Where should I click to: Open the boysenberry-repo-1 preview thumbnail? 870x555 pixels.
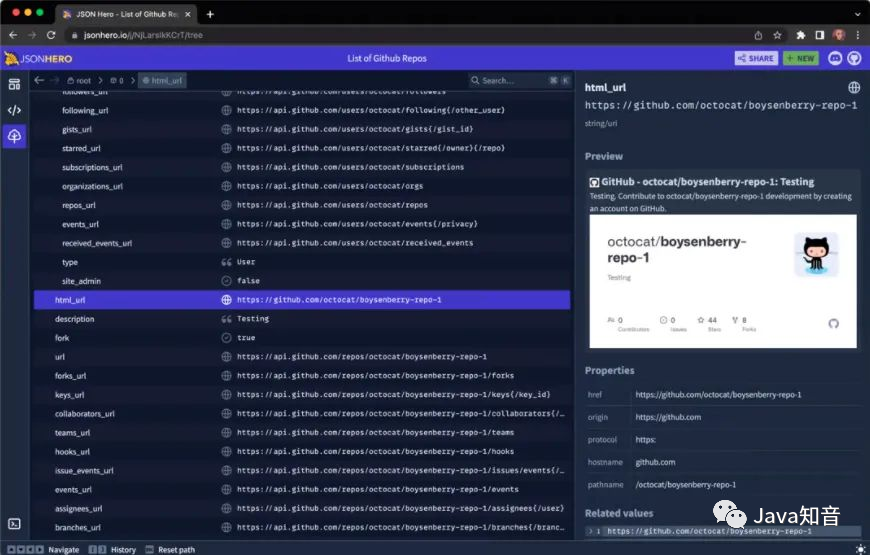point(722,280)
